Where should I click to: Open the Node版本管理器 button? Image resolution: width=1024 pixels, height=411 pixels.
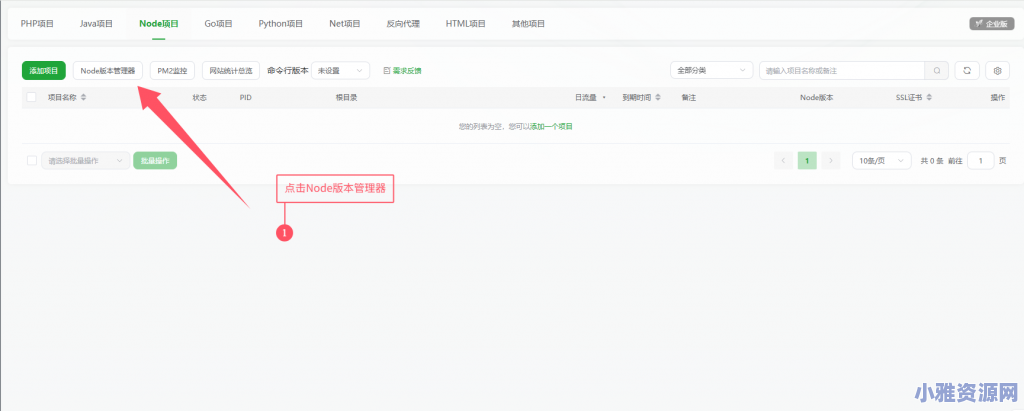point(108,71)
